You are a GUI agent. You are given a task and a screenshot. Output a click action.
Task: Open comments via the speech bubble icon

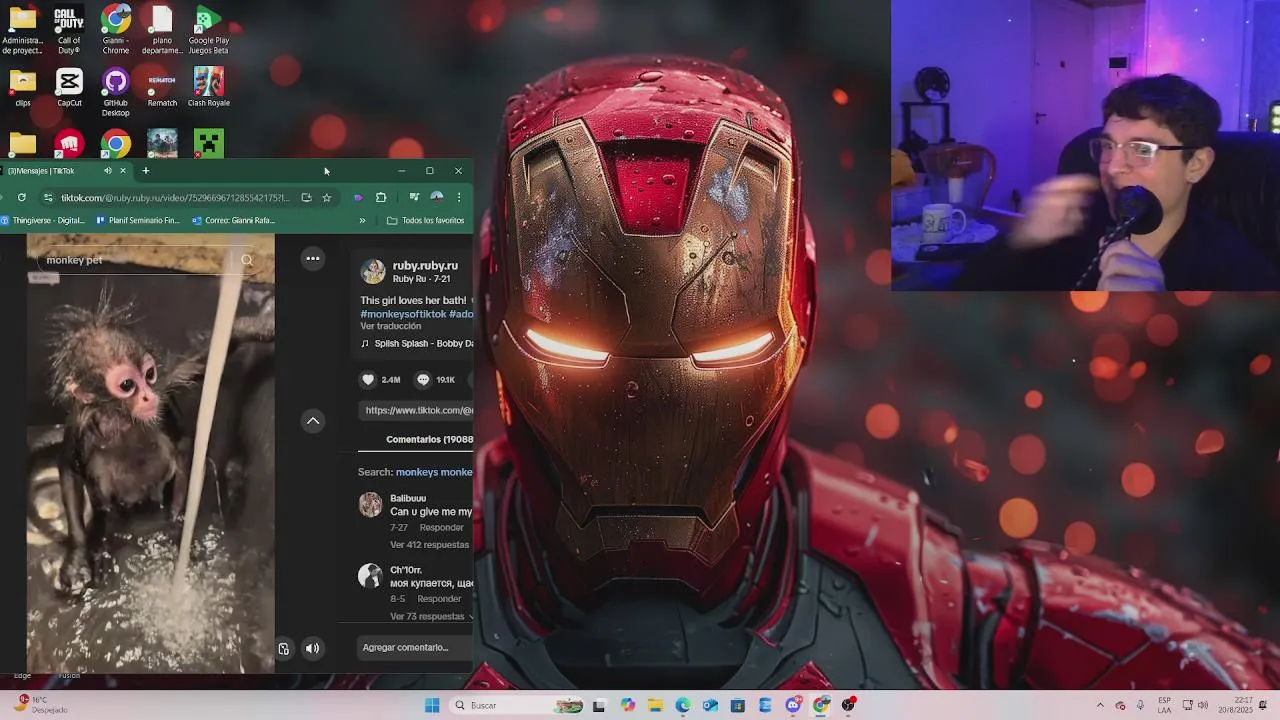click(x=423, y=379)
